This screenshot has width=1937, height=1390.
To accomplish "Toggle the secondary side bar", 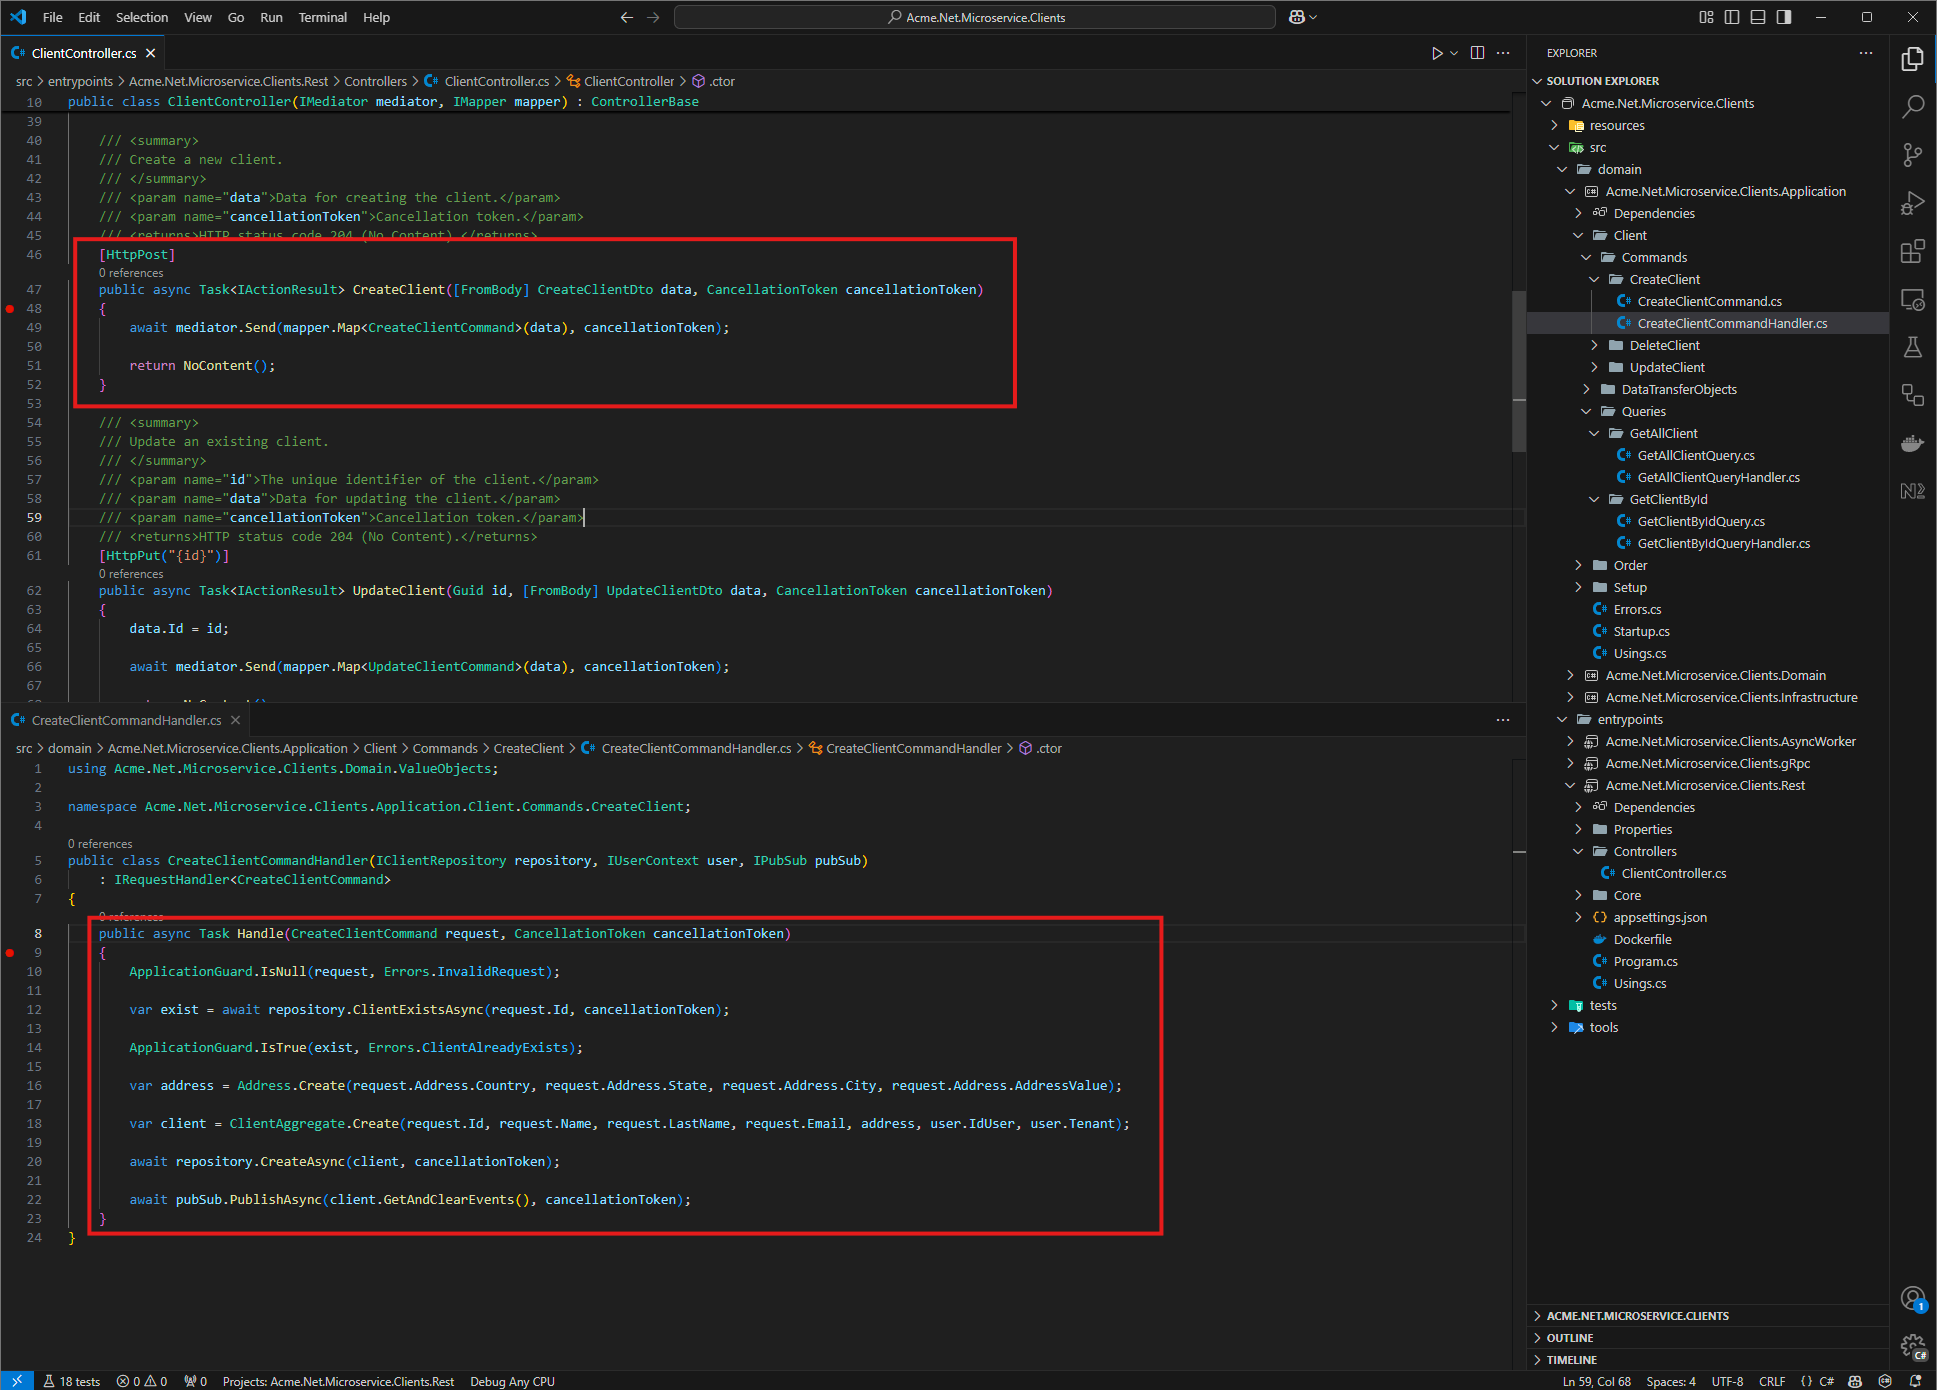I will point(1784,17).
